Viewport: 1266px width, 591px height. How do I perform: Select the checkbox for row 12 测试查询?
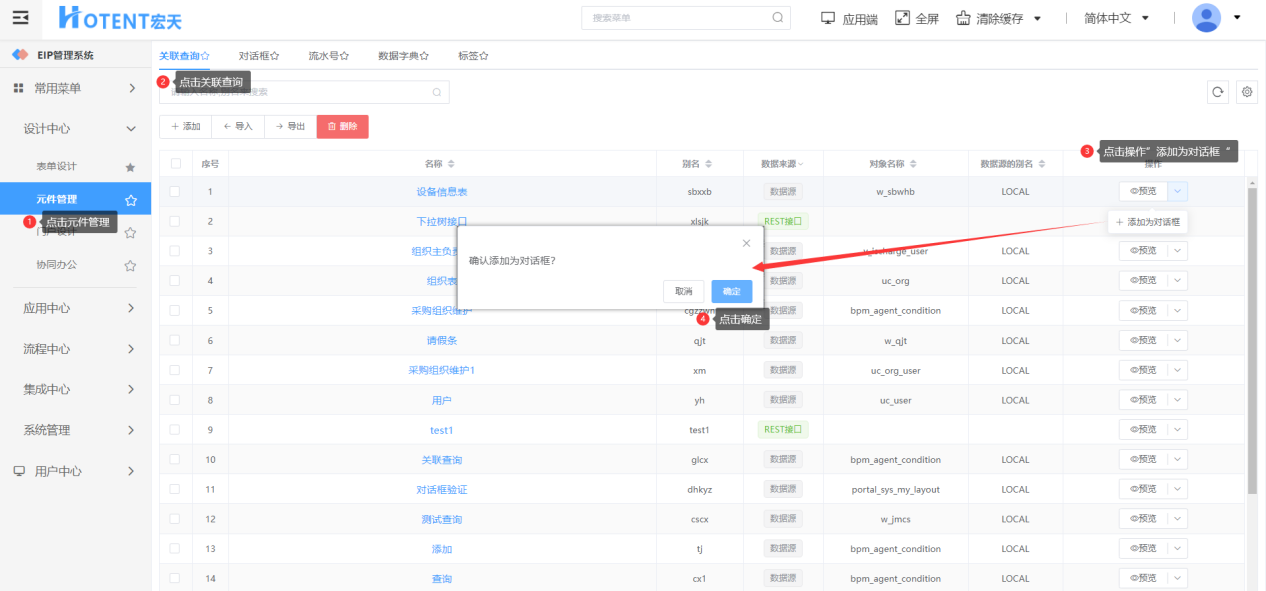coord(176,519)
